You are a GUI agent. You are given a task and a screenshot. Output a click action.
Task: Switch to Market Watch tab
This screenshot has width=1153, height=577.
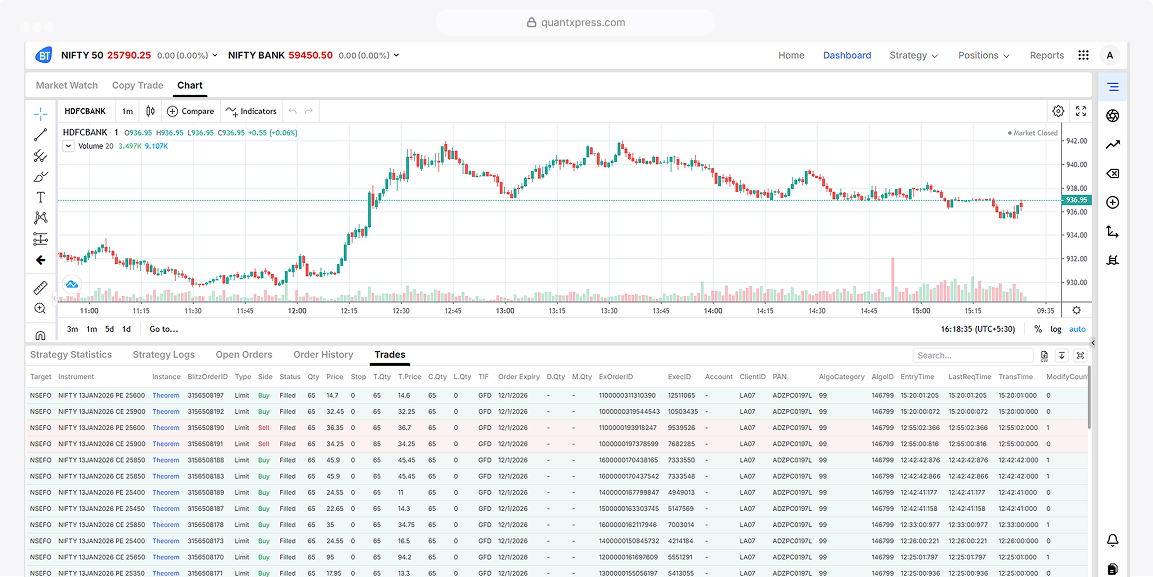(x=67, y=85)
